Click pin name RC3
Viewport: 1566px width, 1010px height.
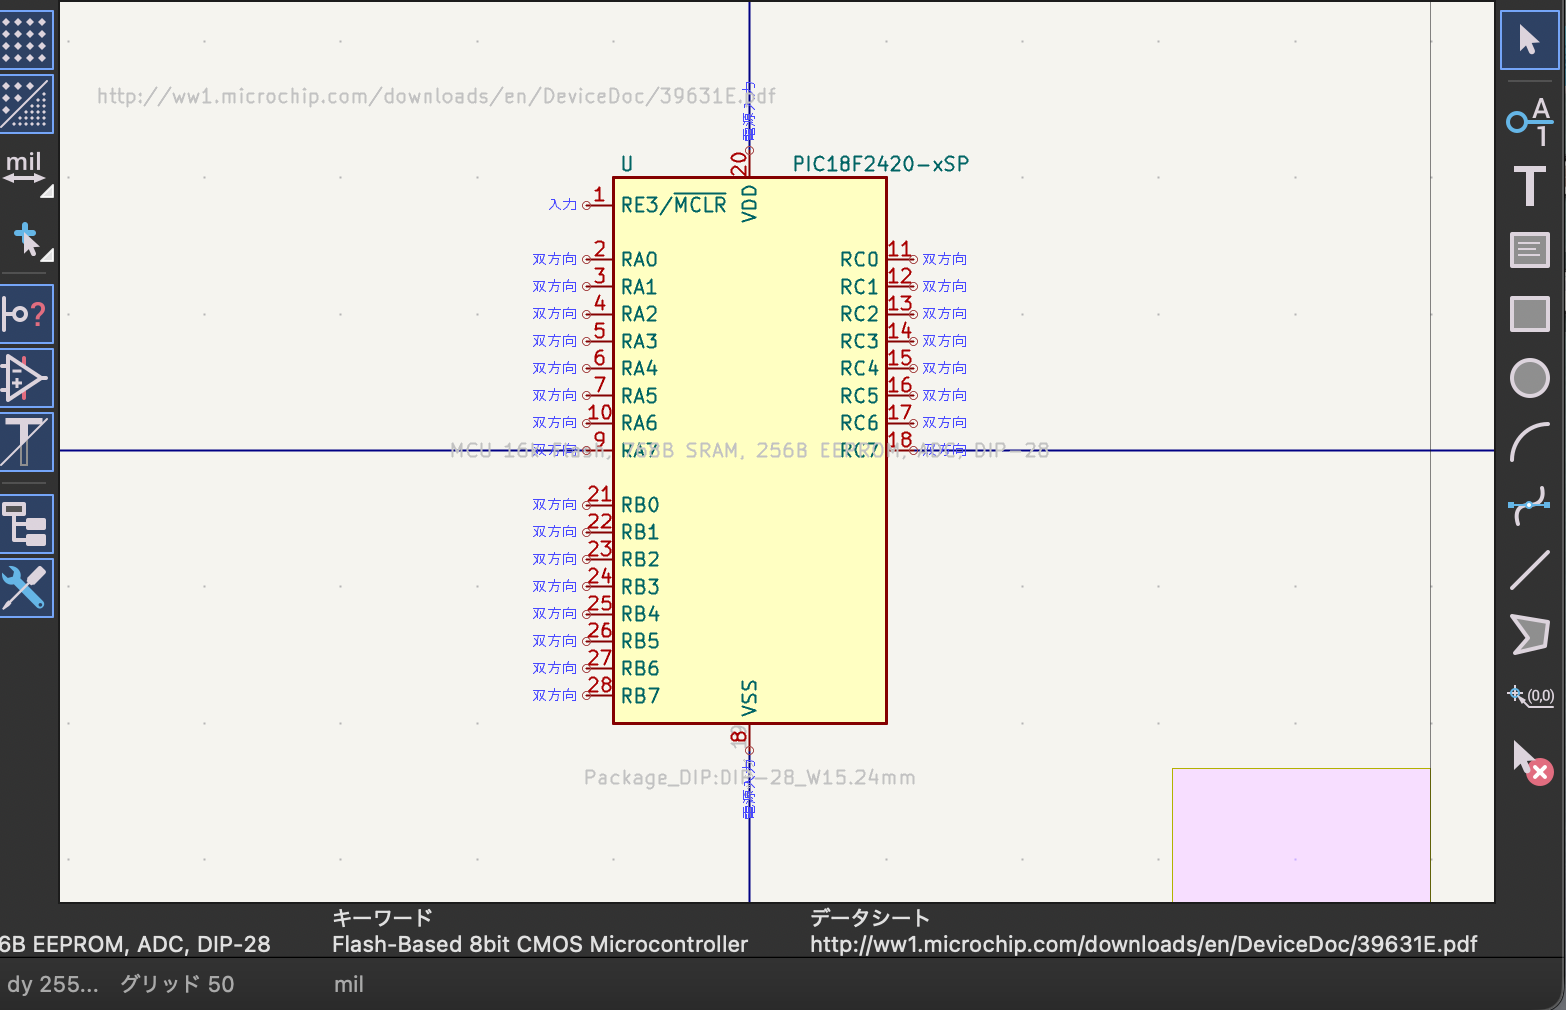[859, 341]
